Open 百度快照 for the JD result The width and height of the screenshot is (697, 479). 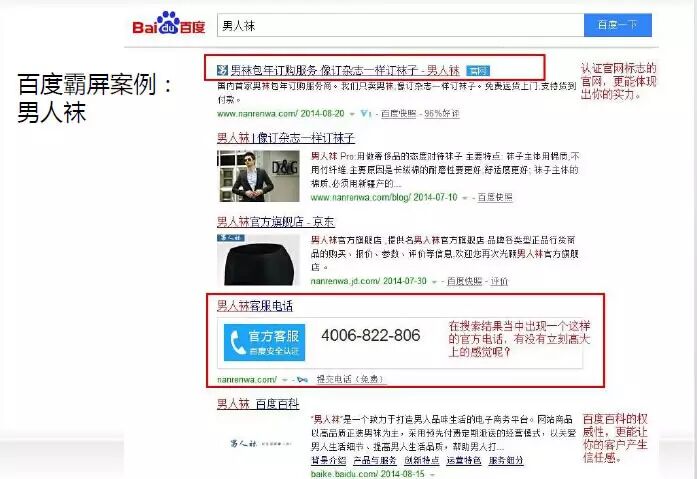(465, 281)
